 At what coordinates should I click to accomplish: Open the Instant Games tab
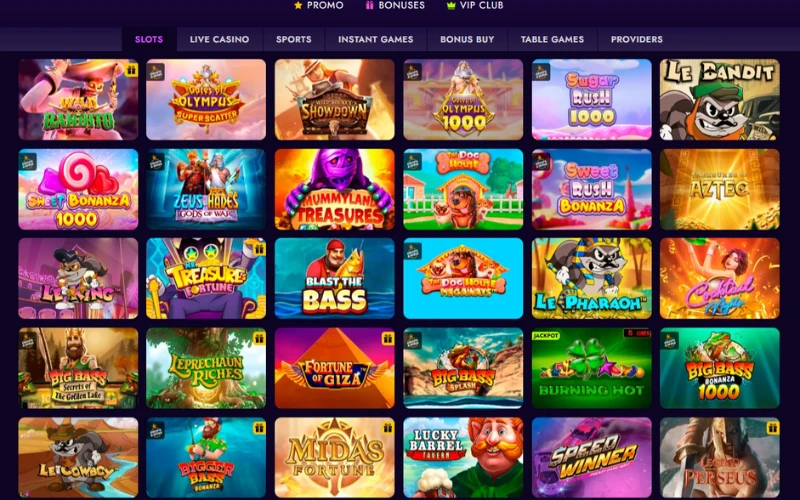pyautogui.click(x=376, y=39)
